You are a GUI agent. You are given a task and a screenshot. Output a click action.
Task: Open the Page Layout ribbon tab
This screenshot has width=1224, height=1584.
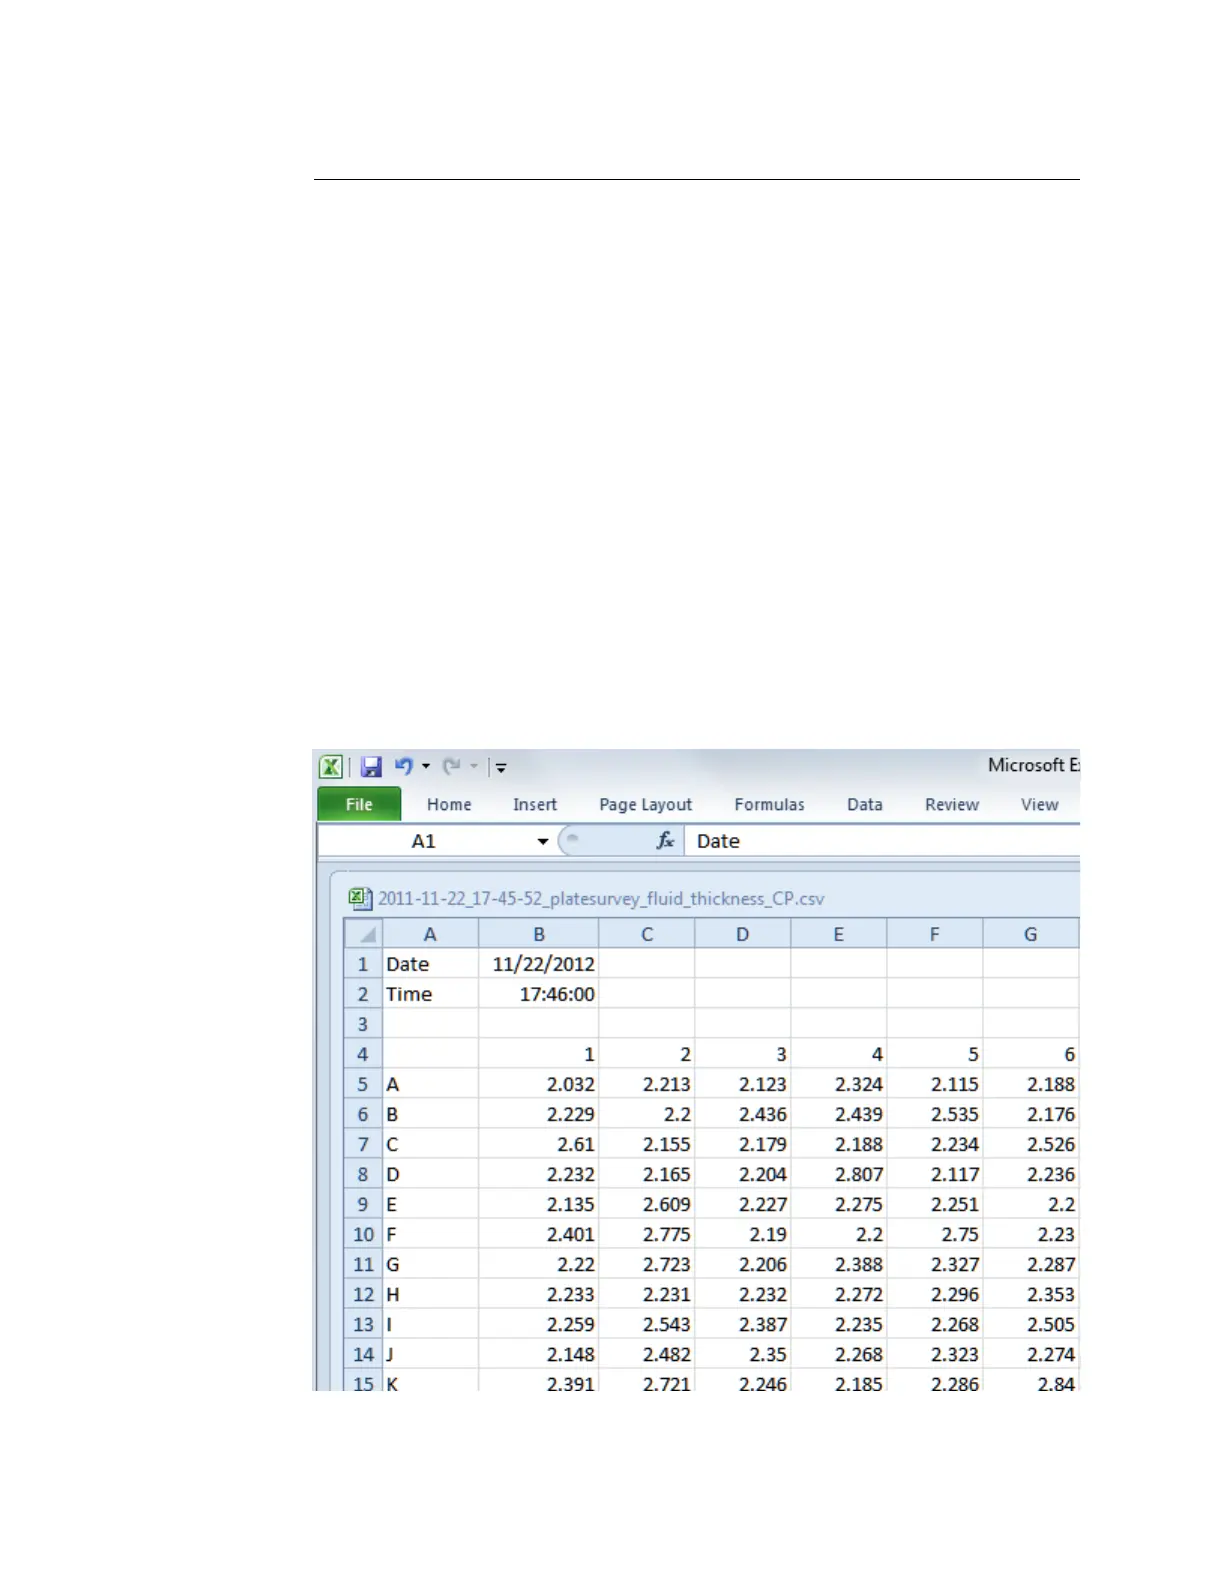(x=645, y=804)
